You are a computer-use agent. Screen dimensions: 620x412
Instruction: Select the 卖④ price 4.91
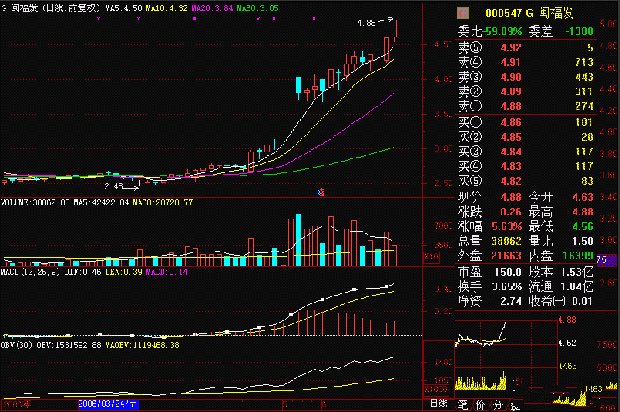click(x=511, y=62)
